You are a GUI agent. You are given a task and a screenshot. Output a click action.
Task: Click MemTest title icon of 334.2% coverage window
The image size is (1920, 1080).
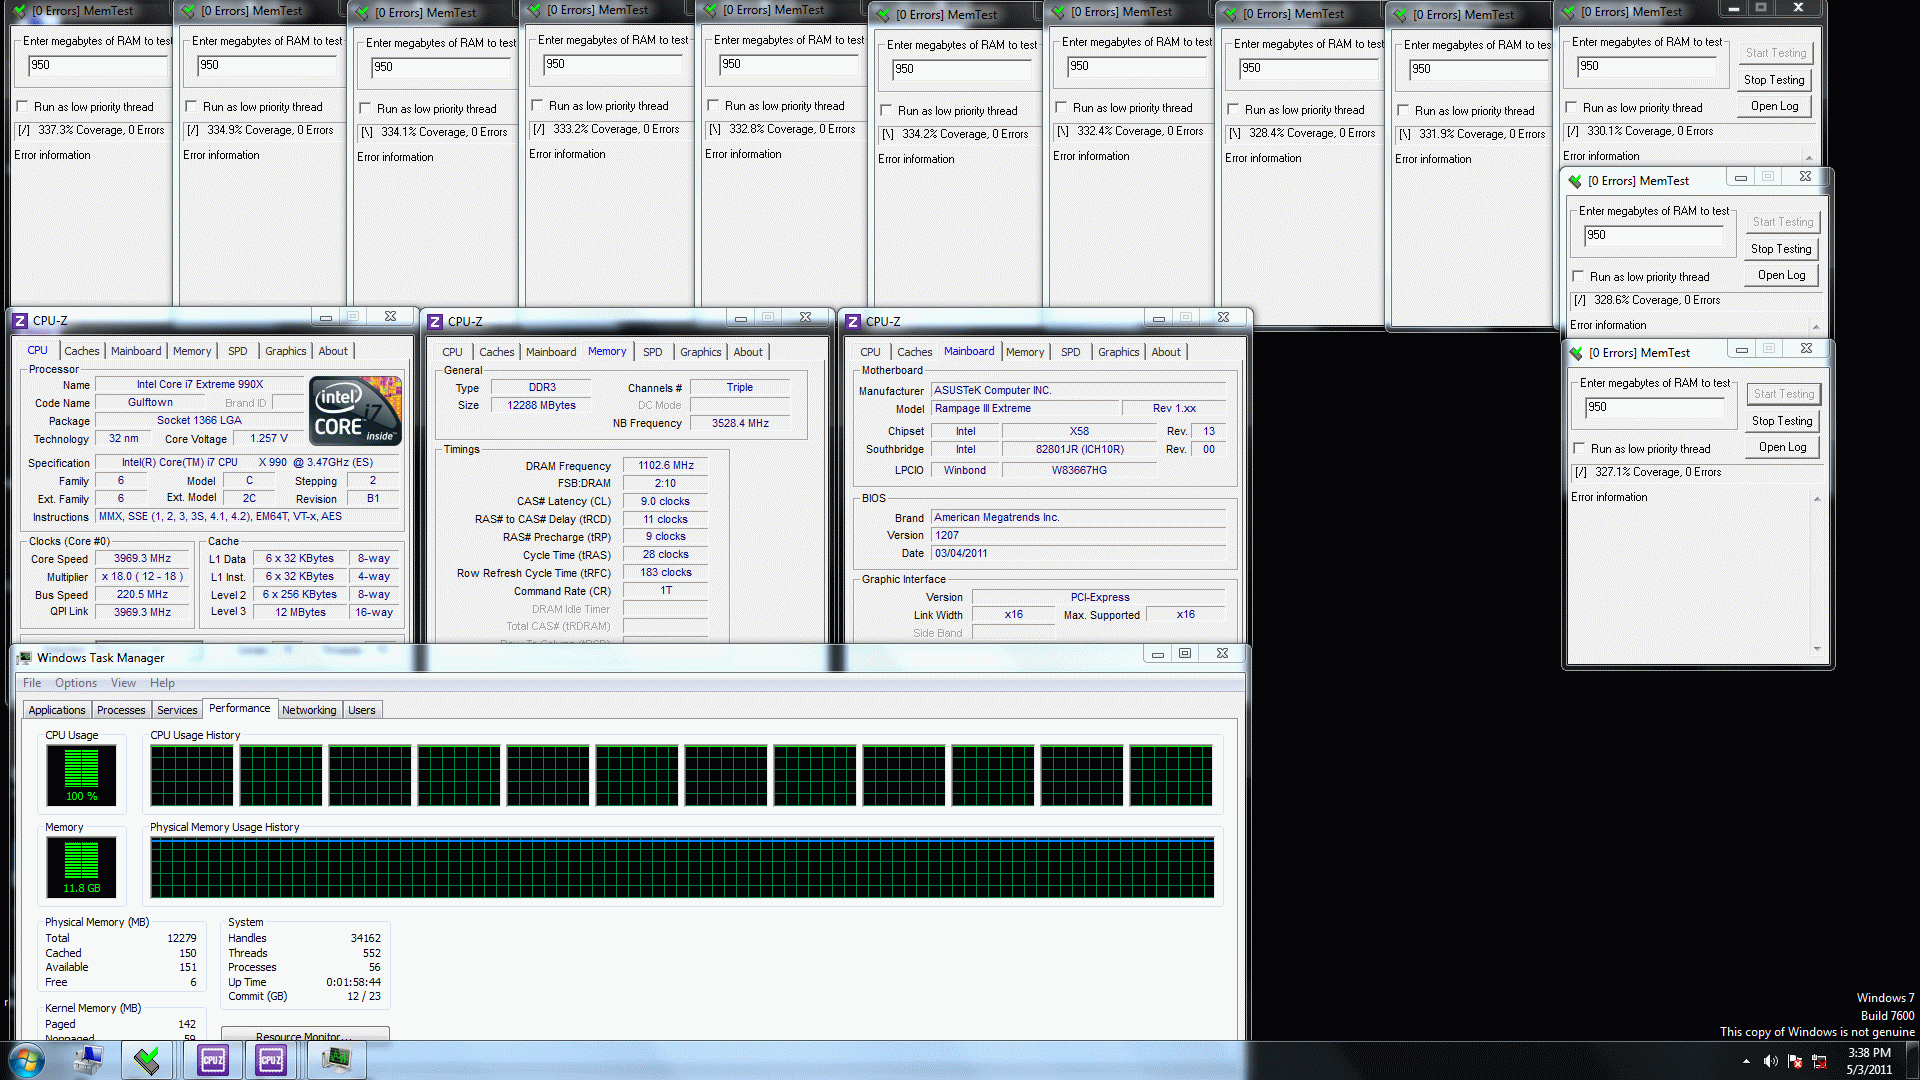pyautogui.click(x=883, y=15)
